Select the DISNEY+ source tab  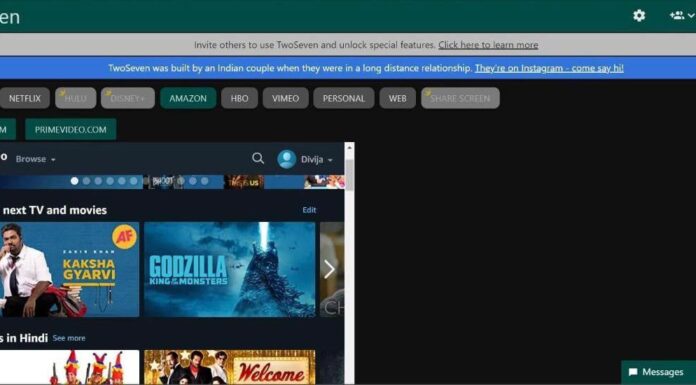pos(128,98)
